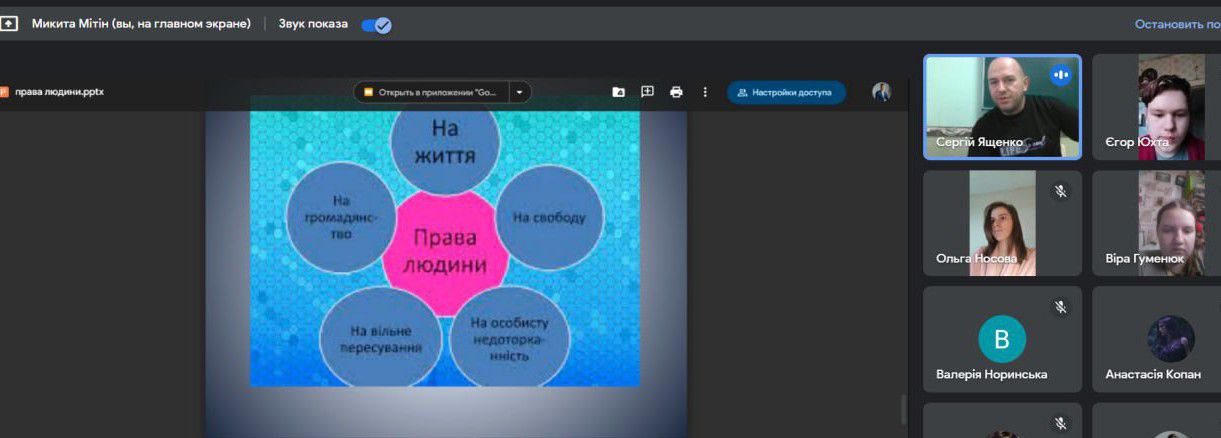Open the three-dot more options menu
This screenshot has height=438, width=1221.
[705, 92]
